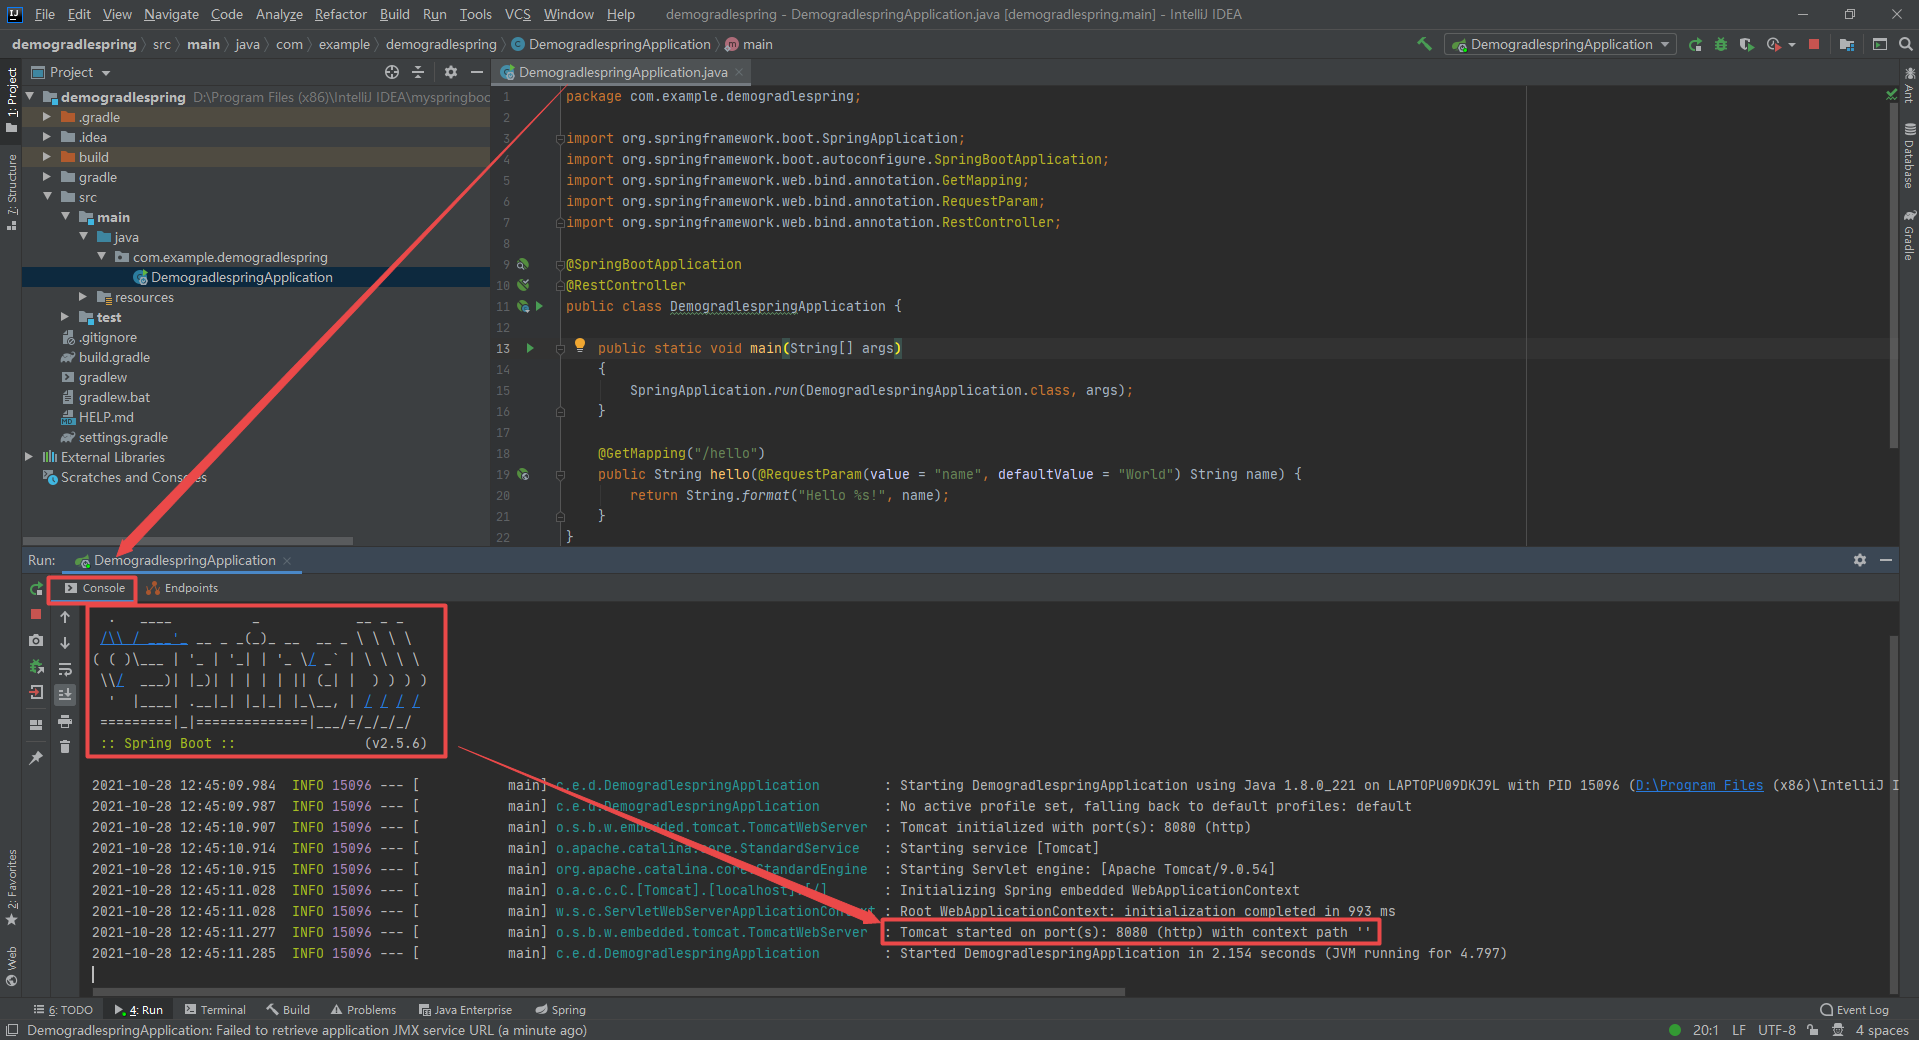This screenshot has height=1040, width=1919.
Task: Click the Profiler run icon
Action: [1774, 45]
